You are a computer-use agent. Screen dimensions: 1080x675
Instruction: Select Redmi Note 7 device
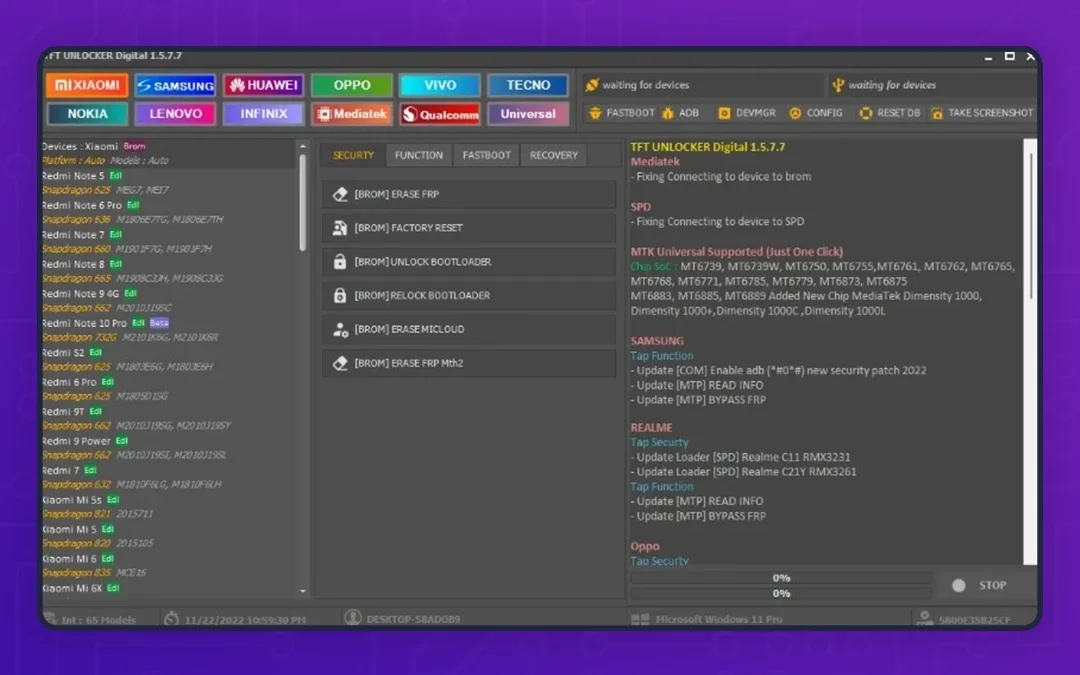(169, 242)
